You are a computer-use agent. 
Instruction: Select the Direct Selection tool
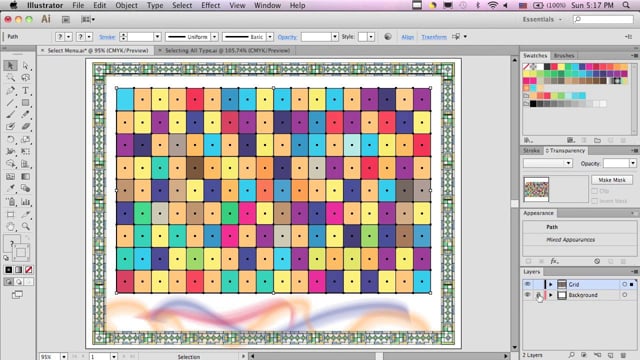(x=26, y=65)
